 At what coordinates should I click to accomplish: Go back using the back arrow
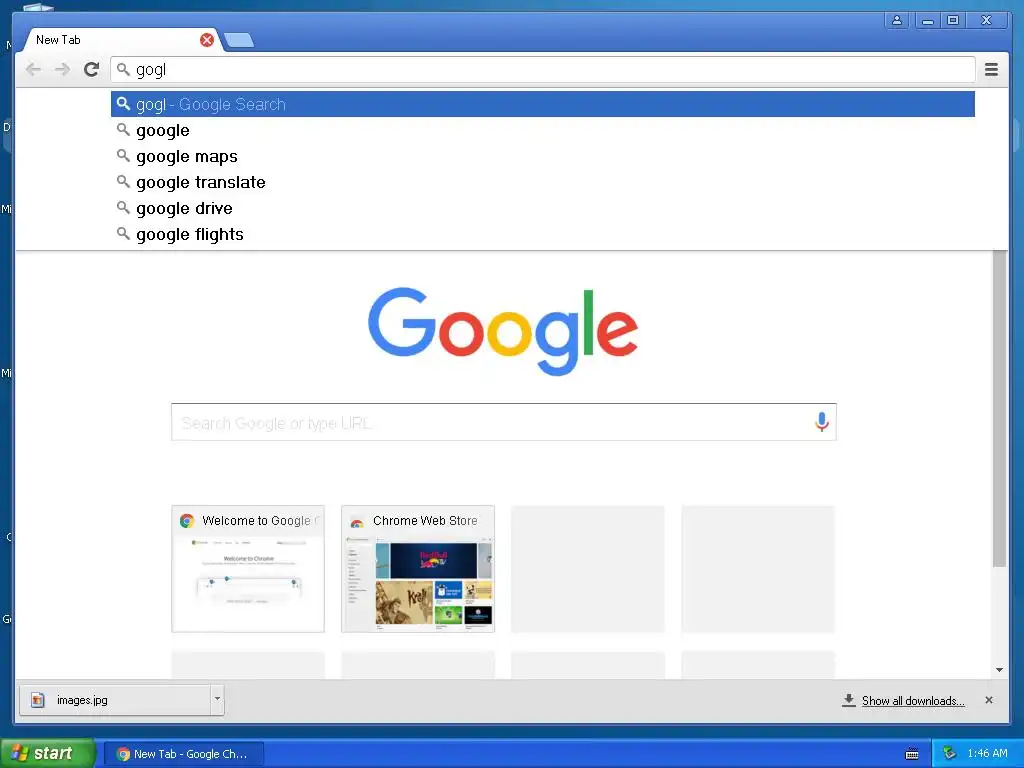click(x=33, y=69)
